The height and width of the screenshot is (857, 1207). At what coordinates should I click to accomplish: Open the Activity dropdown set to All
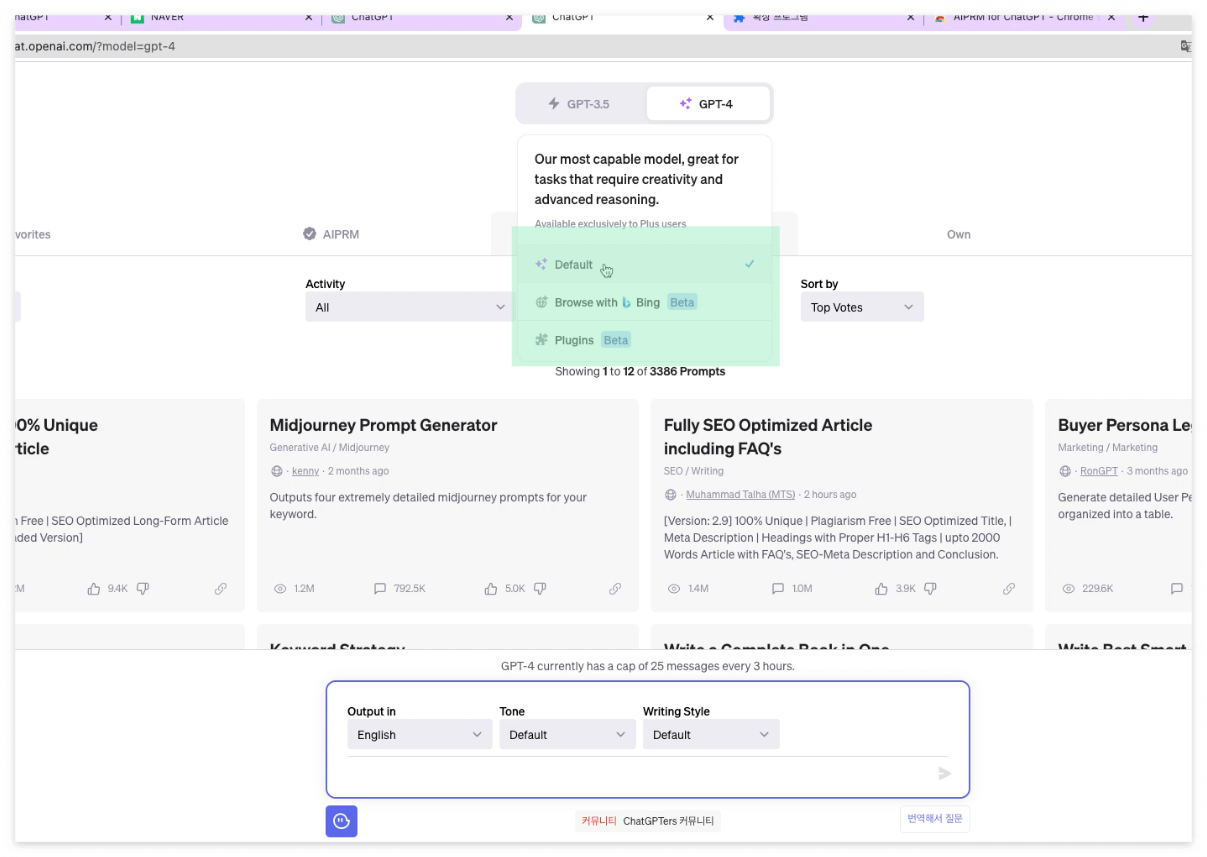coord(410,307)
